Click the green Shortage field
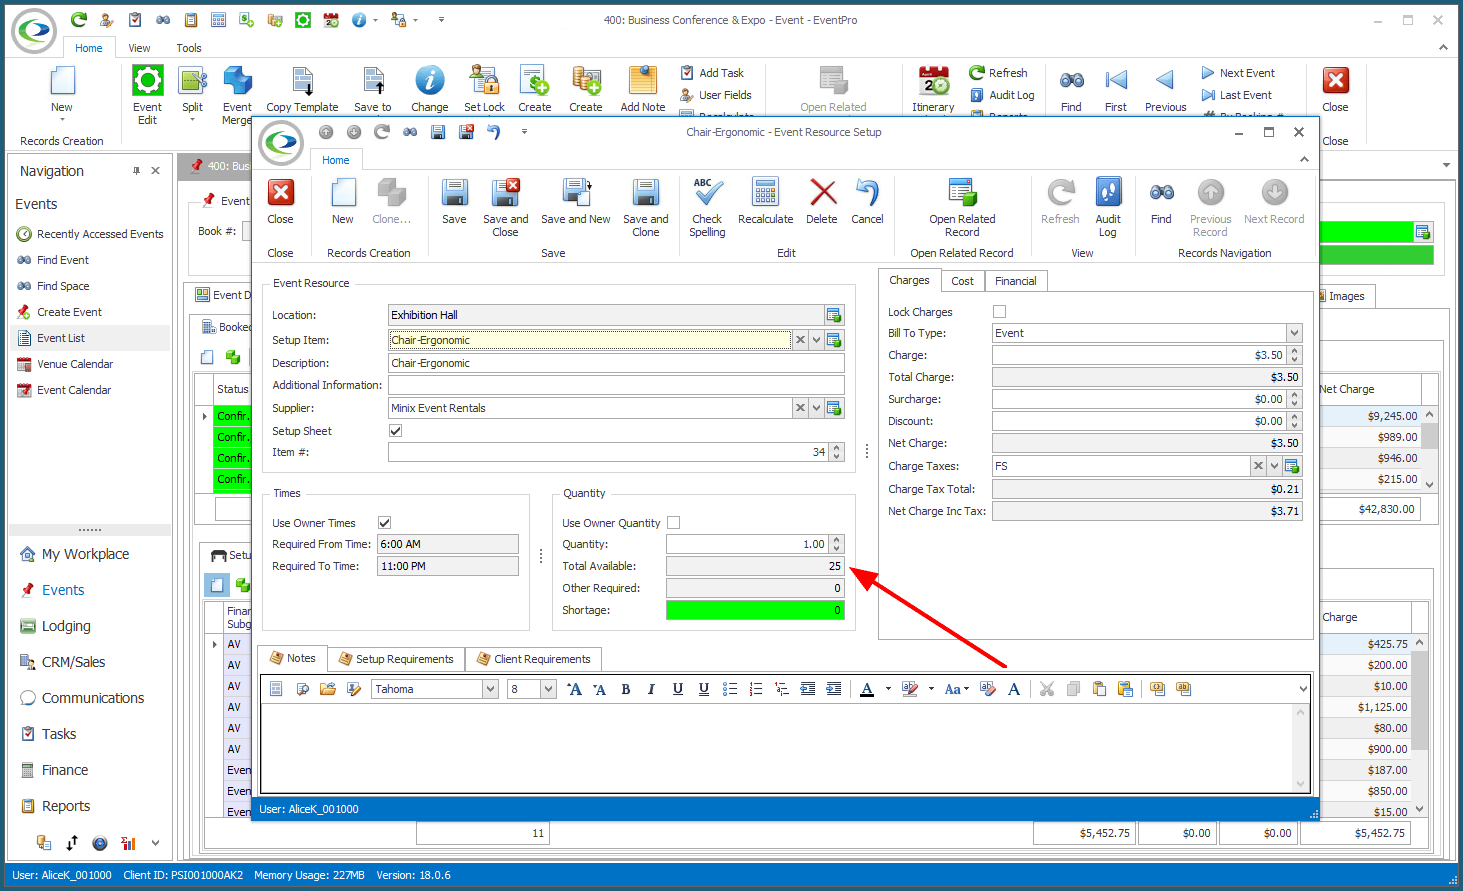The image size is (1463, 891). (x=755, y=610)
